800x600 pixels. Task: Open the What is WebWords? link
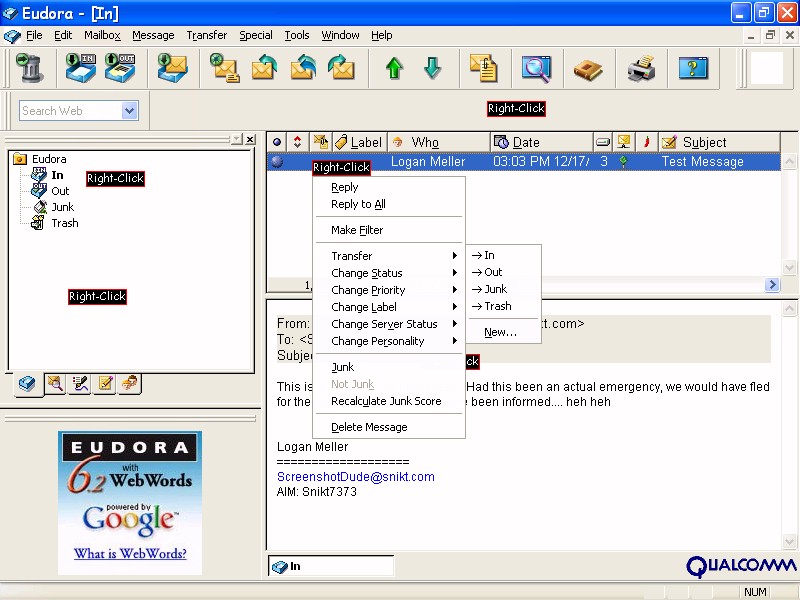[130, 554]
